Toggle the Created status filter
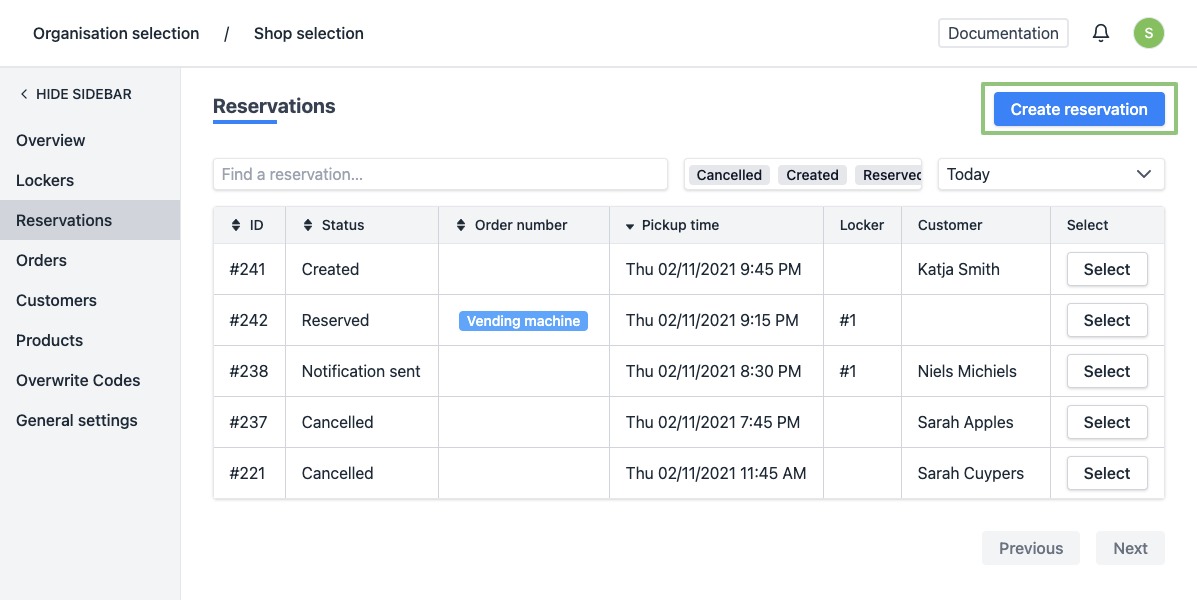Viewport: 1197px width, 600px height. tap(812, 175)
